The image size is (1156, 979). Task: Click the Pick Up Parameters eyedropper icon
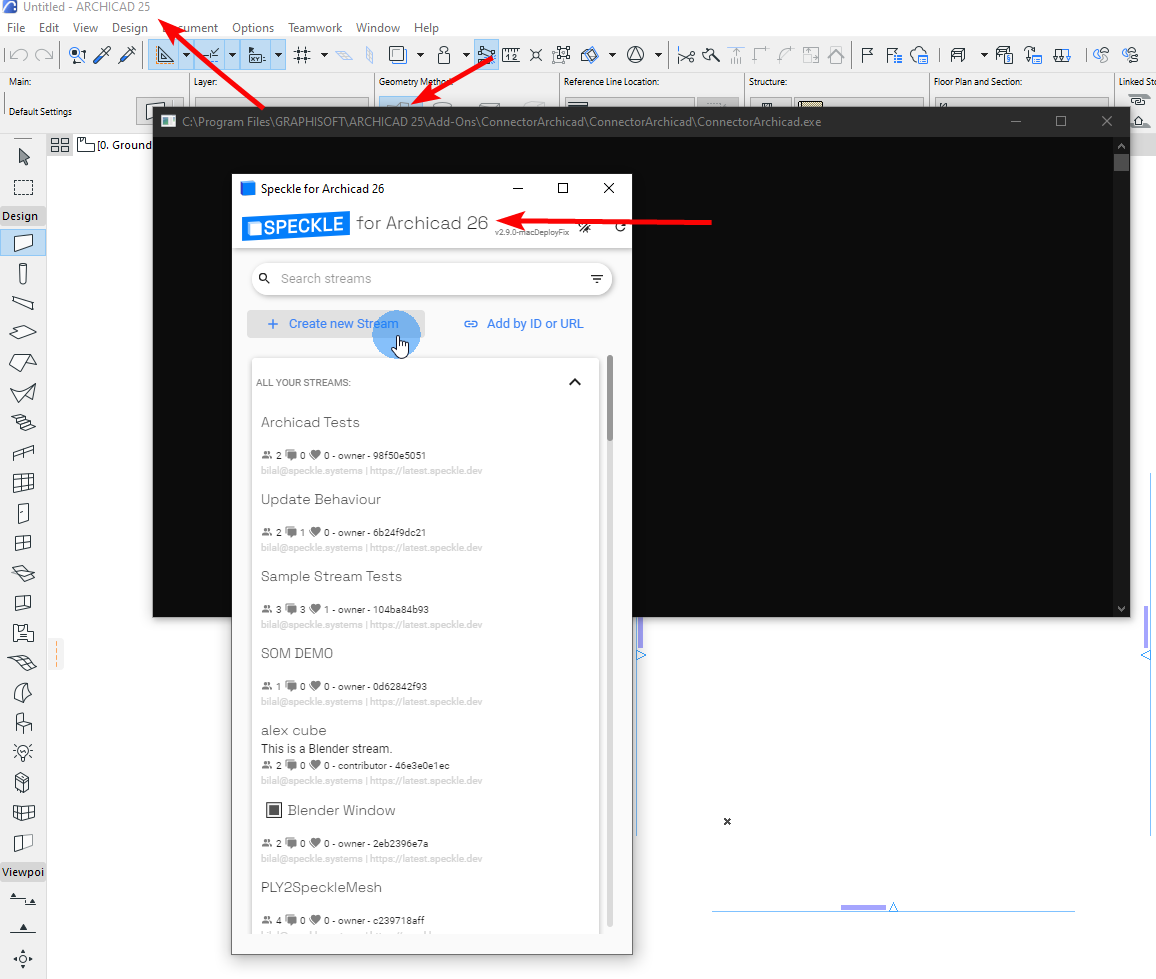(102, 55)
